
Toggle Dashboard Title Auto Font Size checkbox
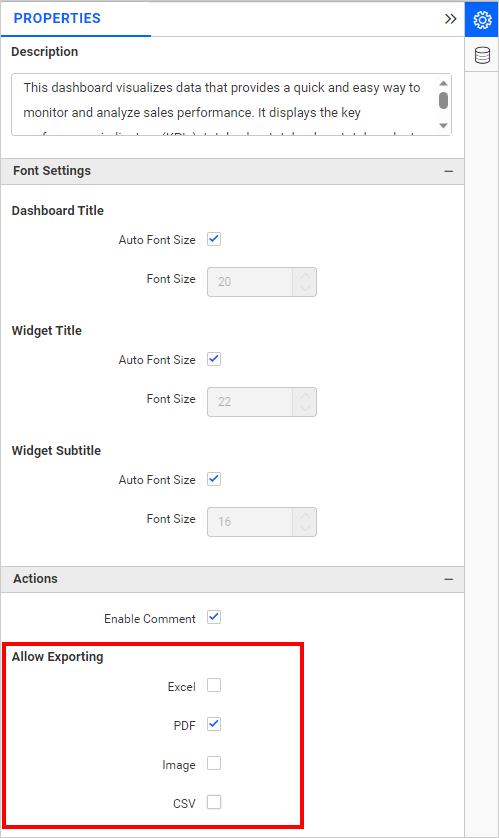coord(214,239)
